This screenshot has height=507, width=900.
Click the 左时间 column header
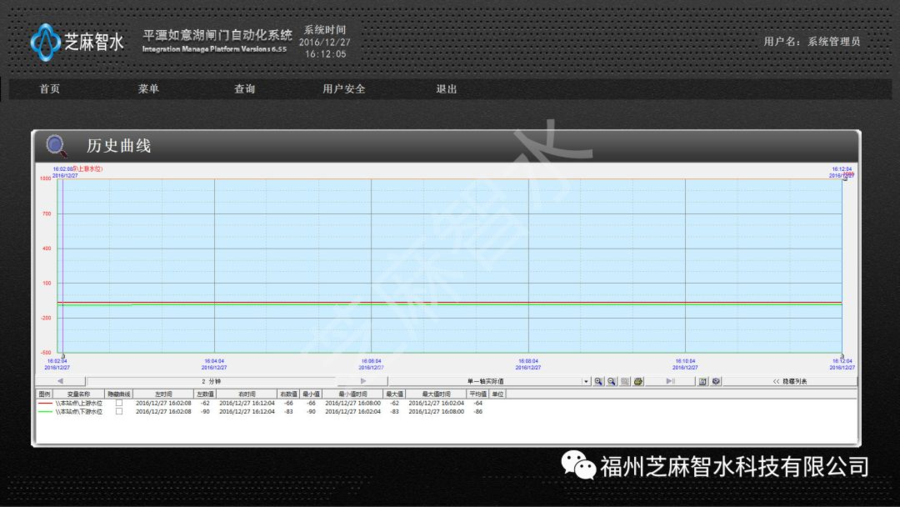(163, 394)
